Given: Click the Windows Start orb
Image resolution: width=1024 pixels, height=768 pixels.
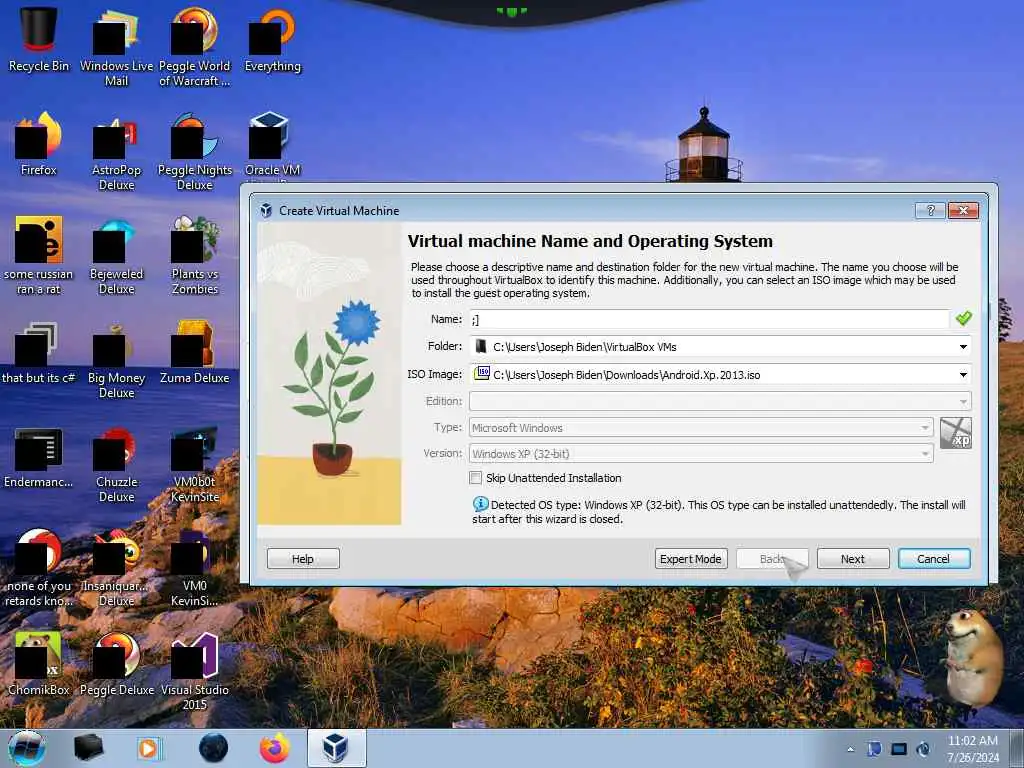Looking at the screenshot, I should [x=27, y=748].
